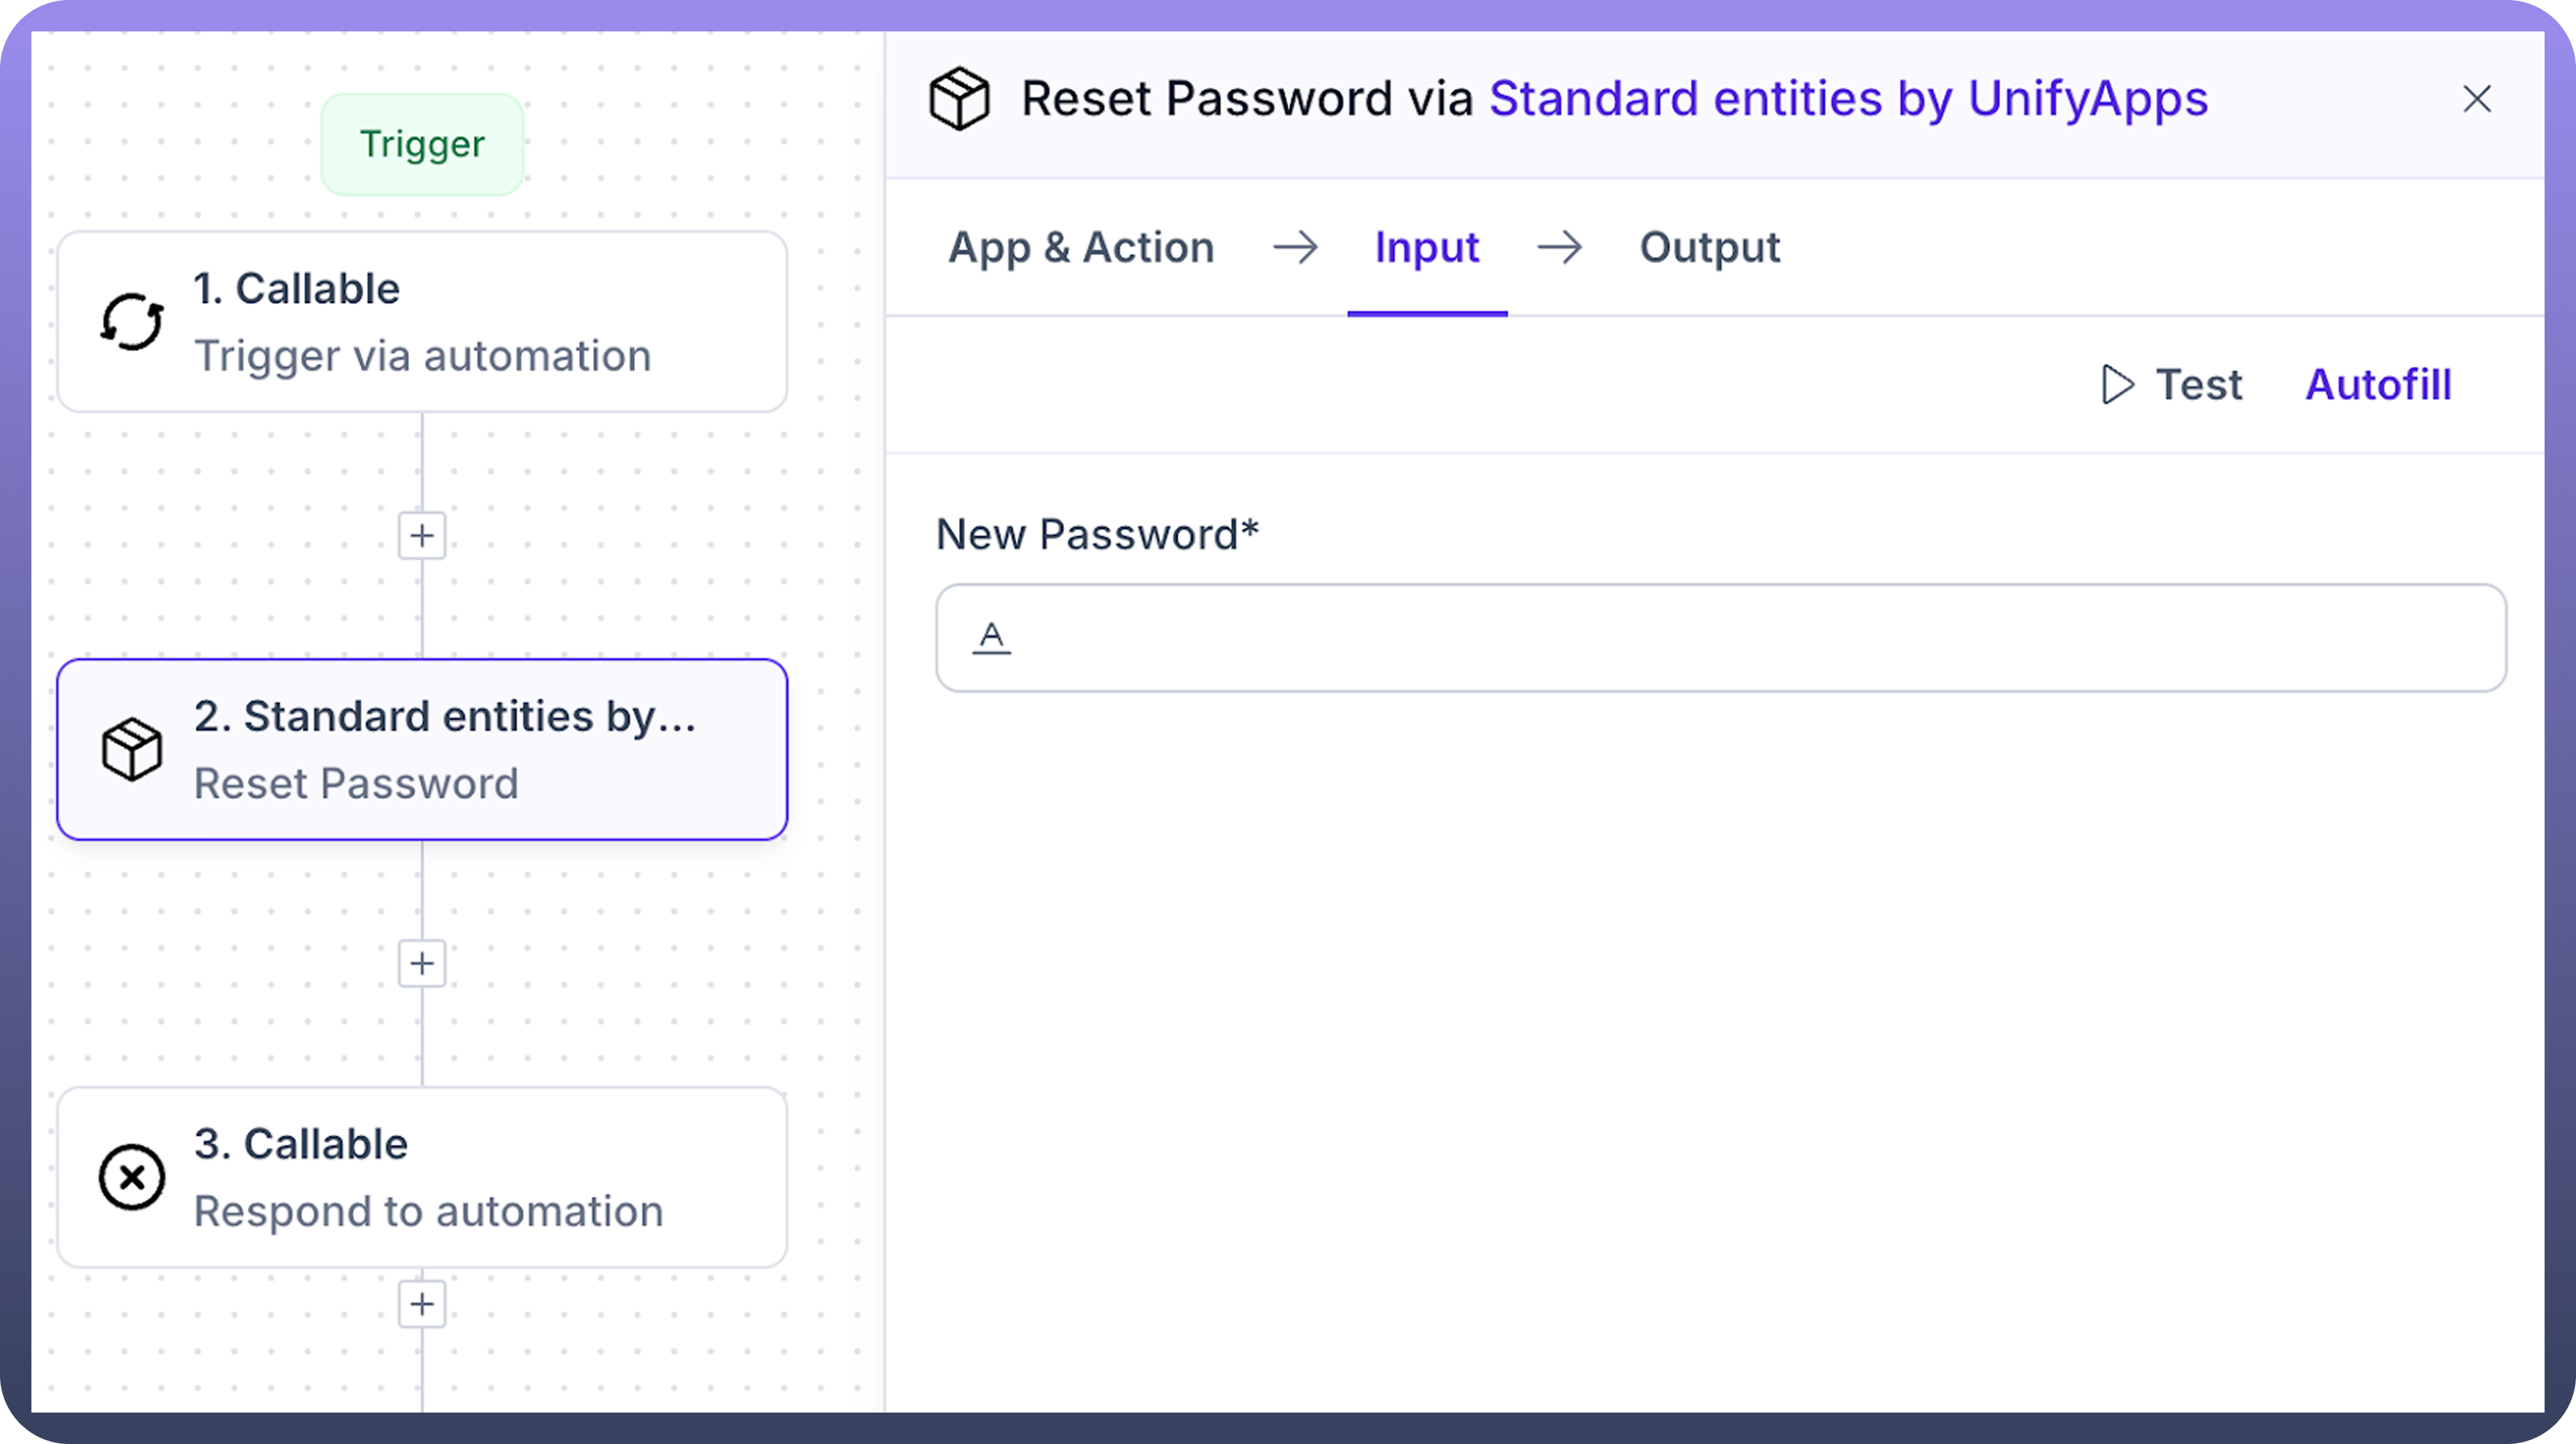
Task: Switch to the App & Action tab
Action: coord(1081,247)
